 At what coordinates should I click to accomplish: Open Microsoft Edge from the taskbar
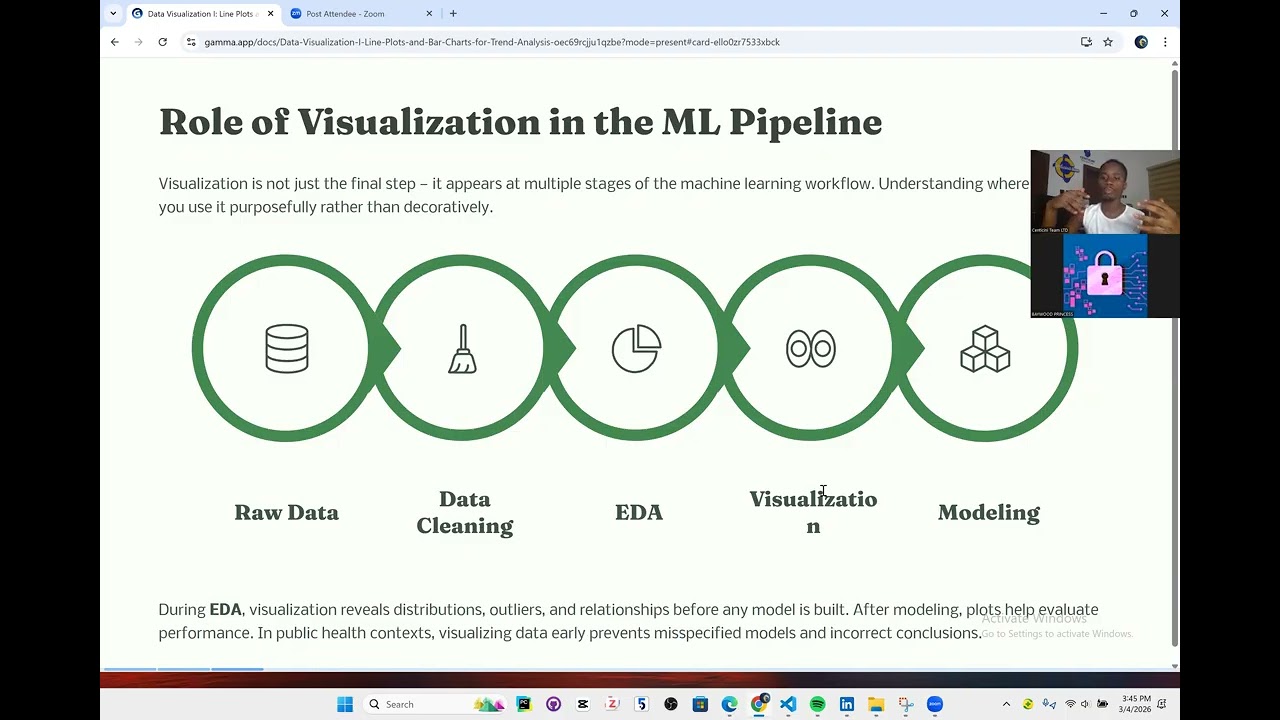tap(729, 704)
